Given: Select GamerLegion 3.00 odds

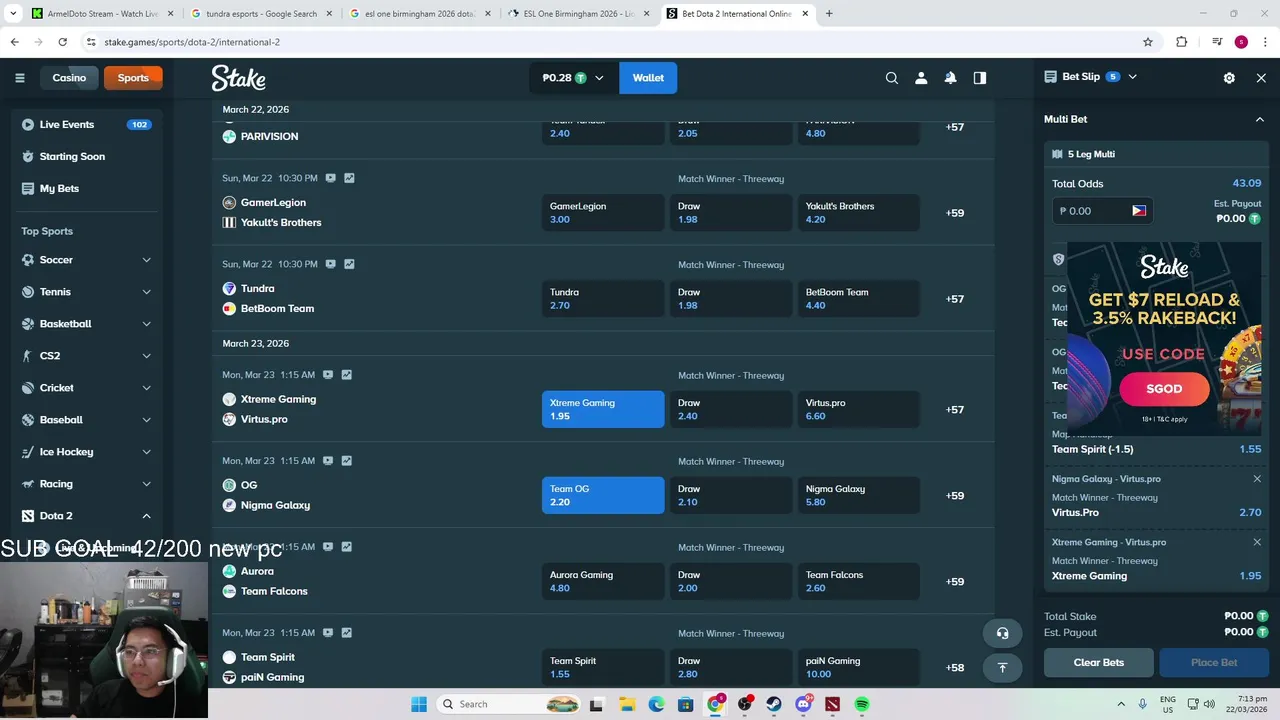Looking at the screenshot, I should coord(603,213).
